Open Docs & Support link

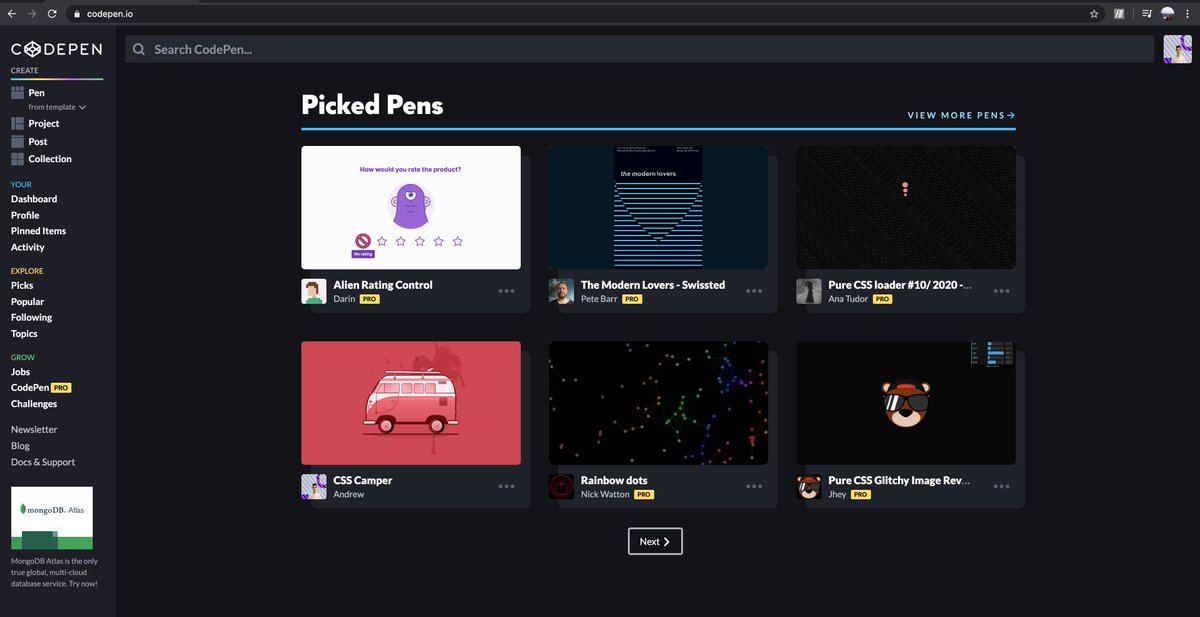[43, 462]
